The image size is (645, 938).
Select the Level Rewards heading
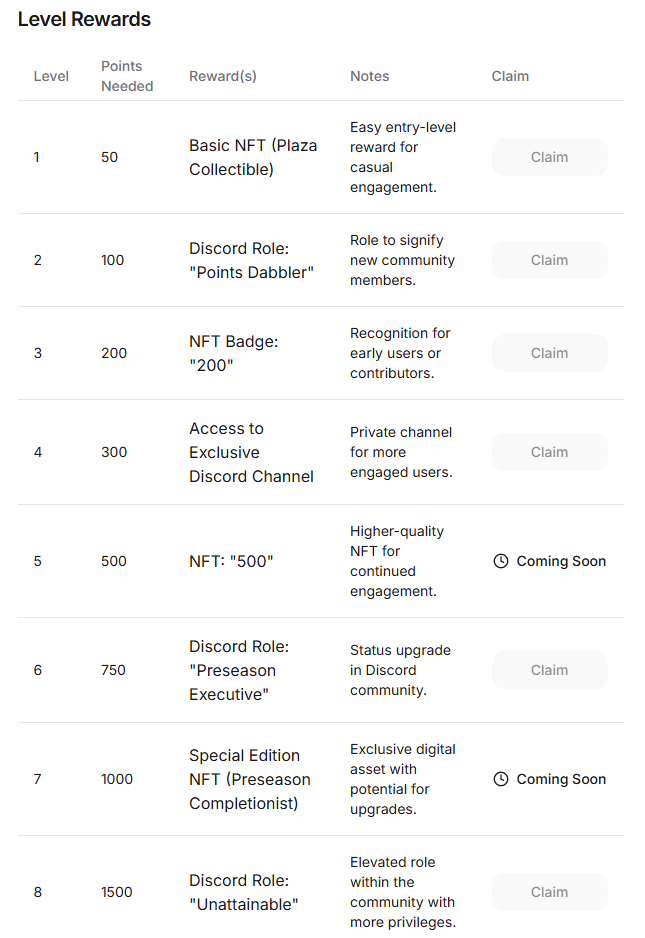pos(84,19)
